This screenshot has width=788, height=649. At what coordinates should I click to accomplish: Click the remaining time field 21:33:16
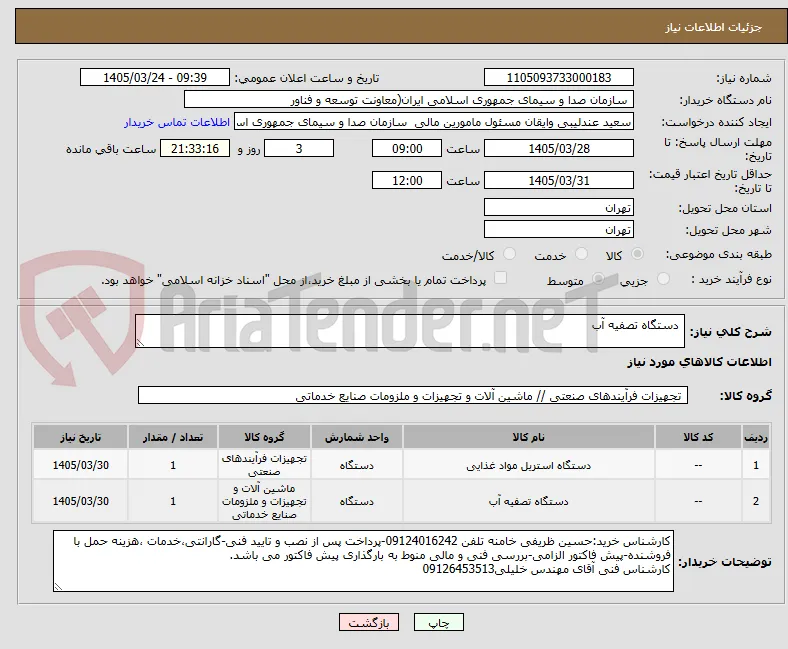tap(195, 148)
